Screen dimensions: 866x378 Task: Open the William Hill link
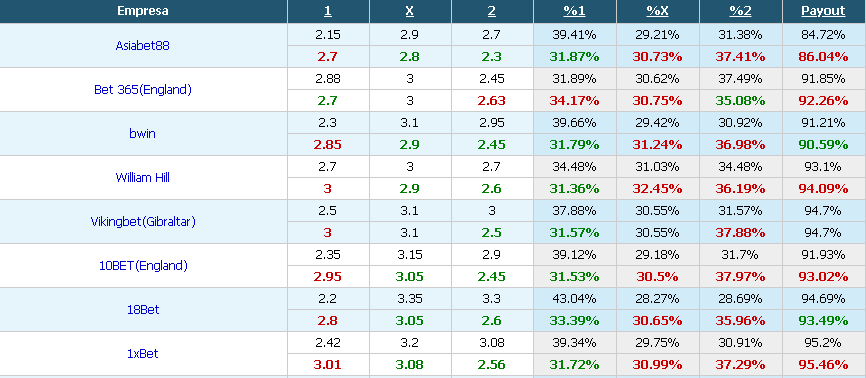(x=142, y=177)
